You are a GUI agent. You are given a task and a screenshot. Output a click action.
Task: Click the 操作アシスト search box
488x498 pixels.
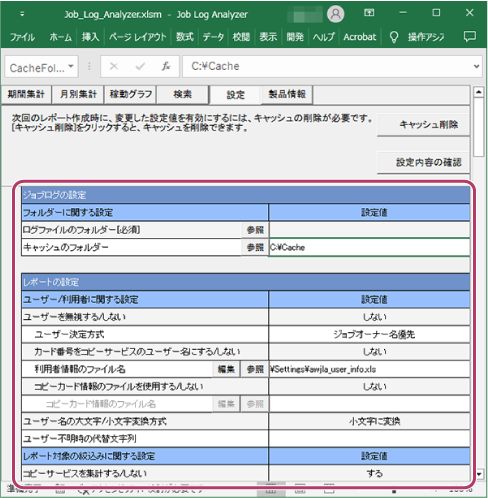click(x=426, y=37)
